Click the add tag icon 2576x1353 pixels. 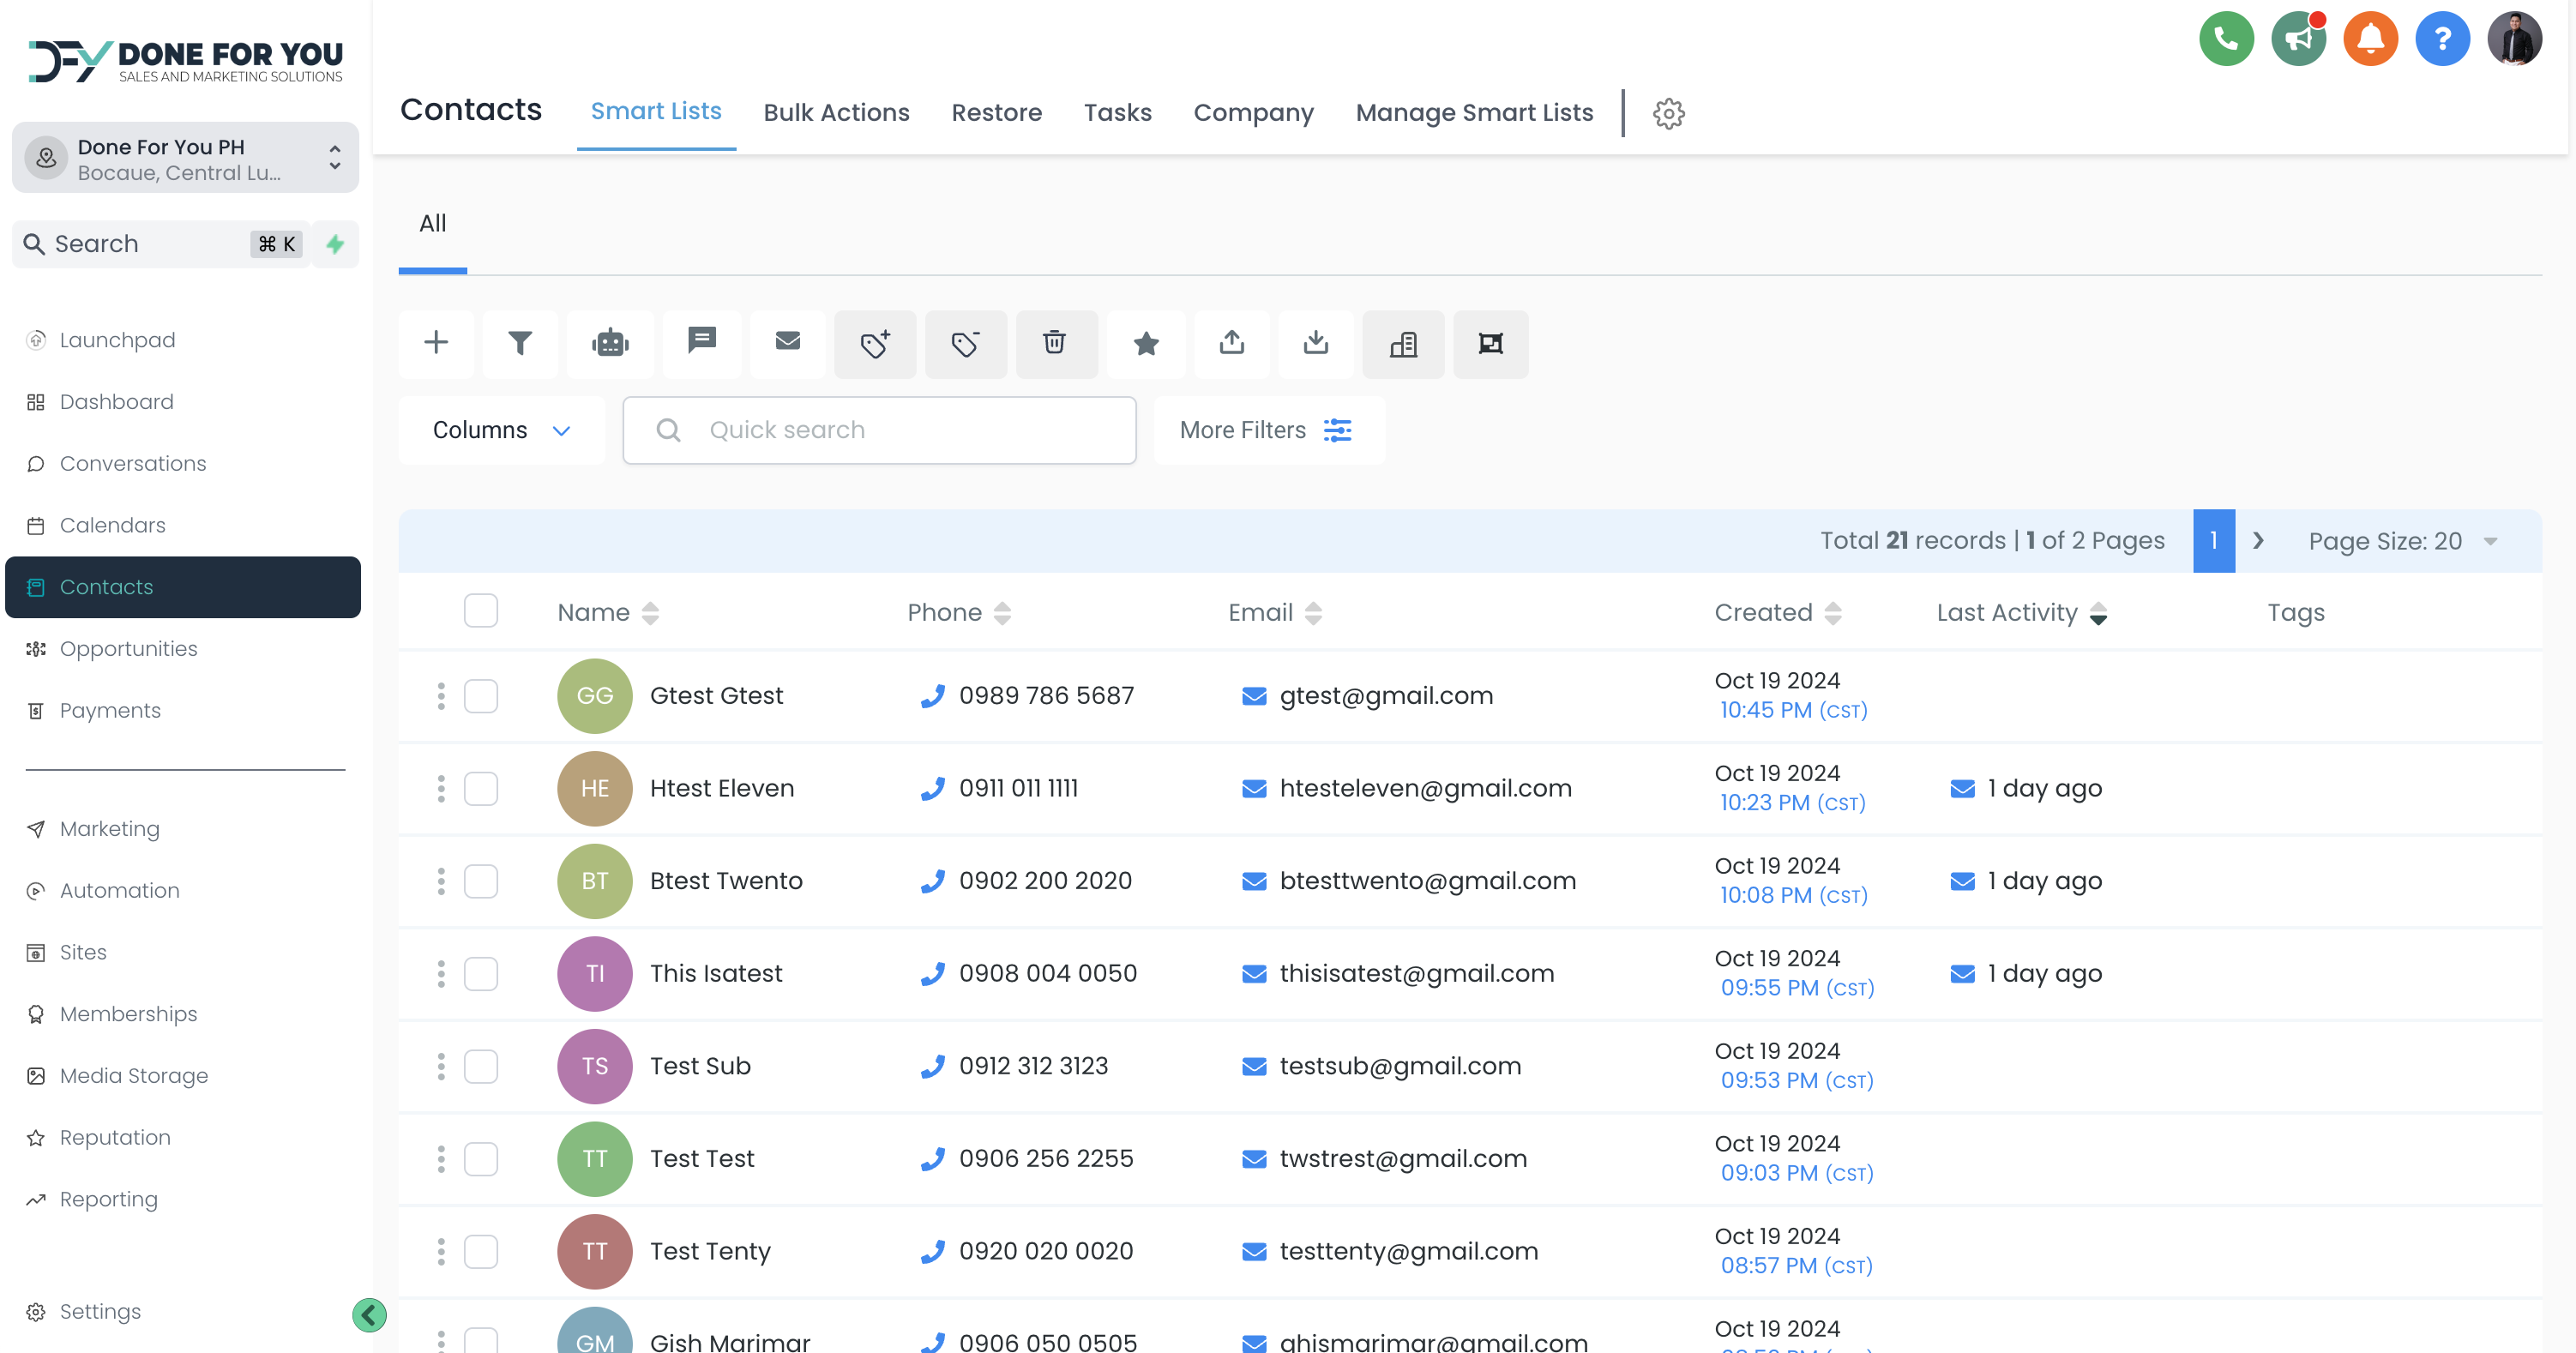[x=875, y=343]
